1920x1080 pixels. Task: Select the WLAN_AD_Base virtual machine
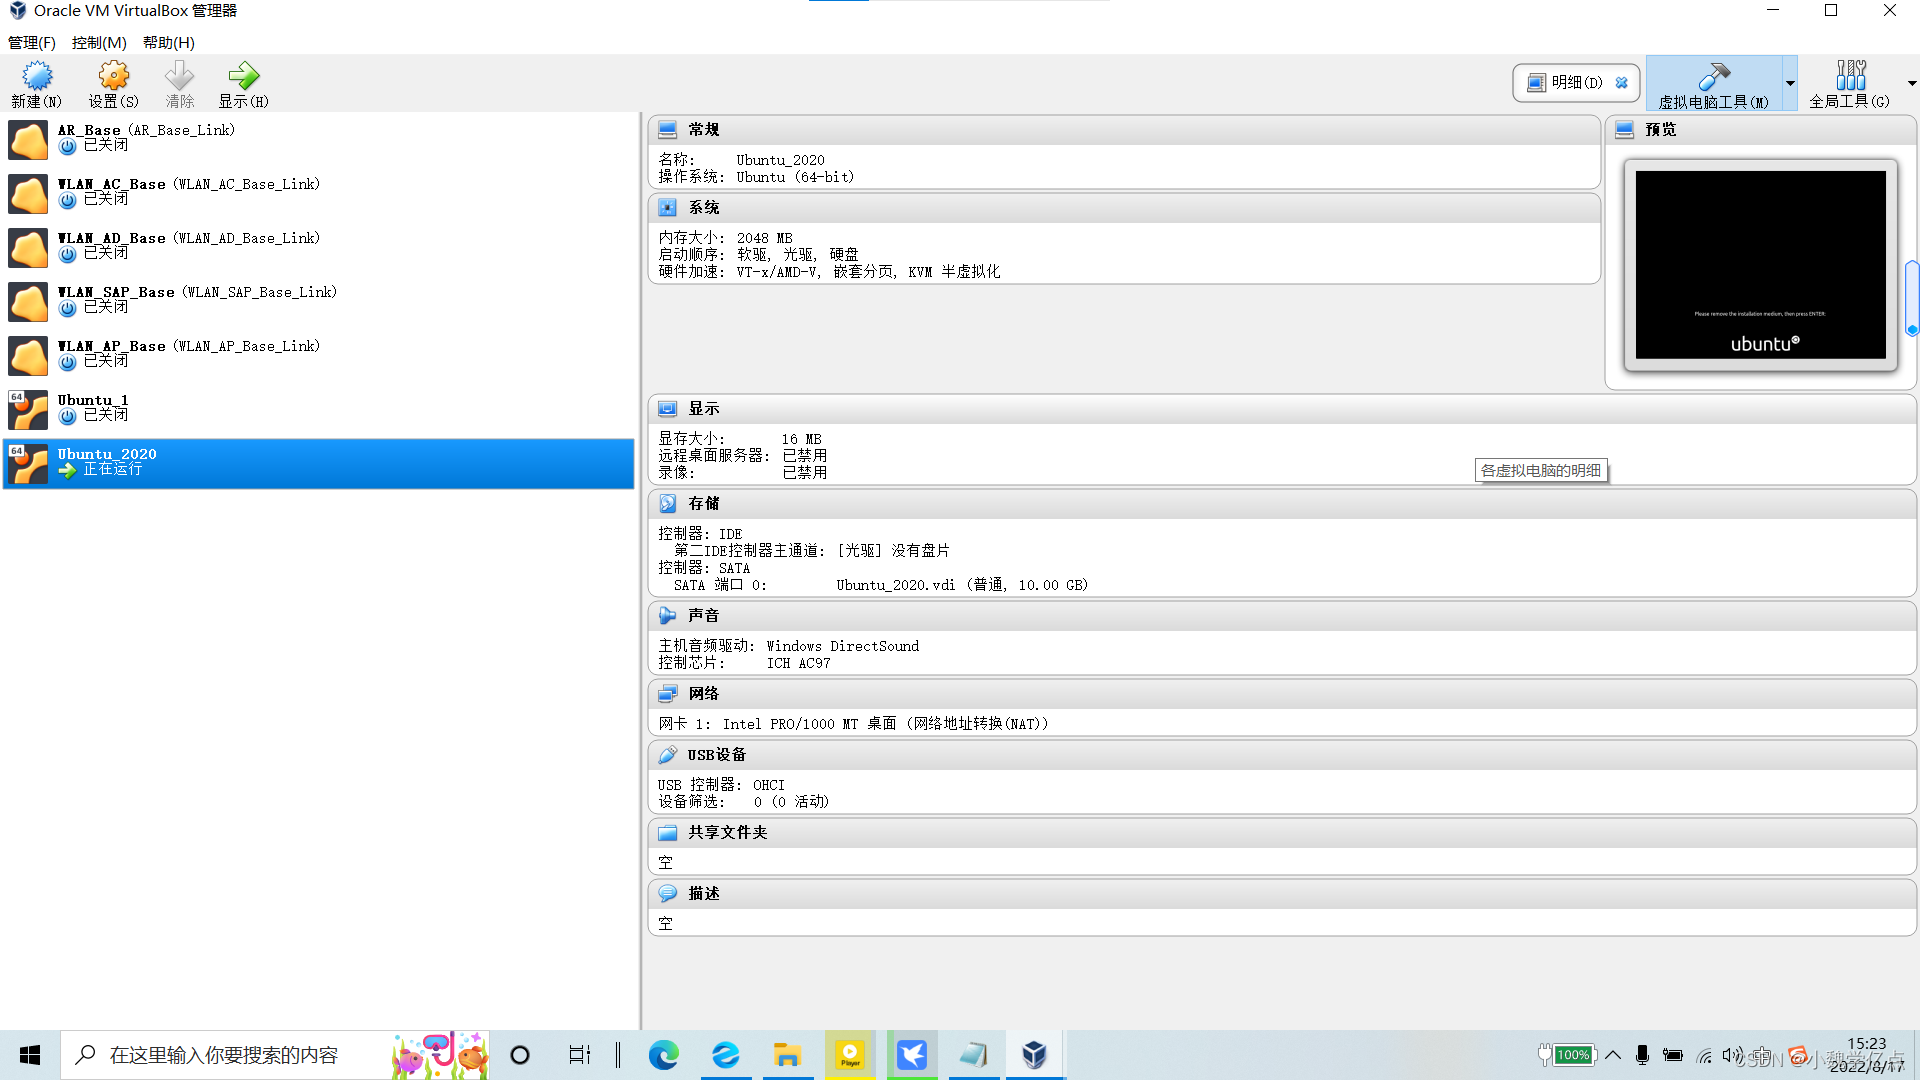click(x=319, y=247)
